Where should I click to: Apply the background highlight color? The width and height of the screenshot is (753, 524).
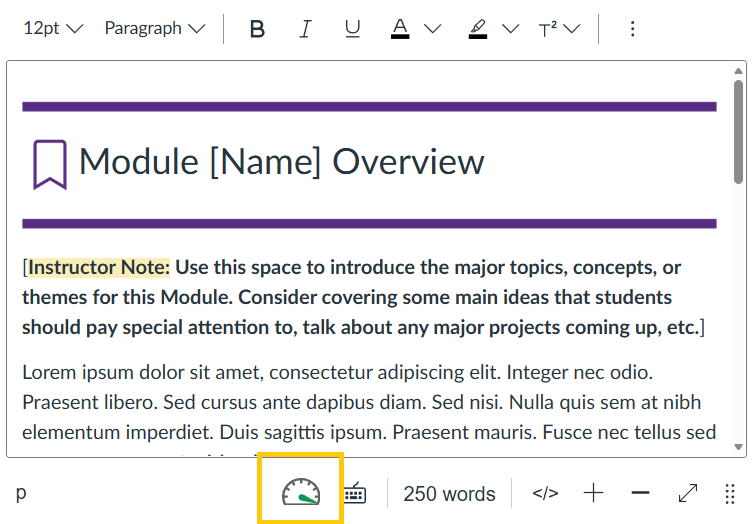click(x=478, y=29)
